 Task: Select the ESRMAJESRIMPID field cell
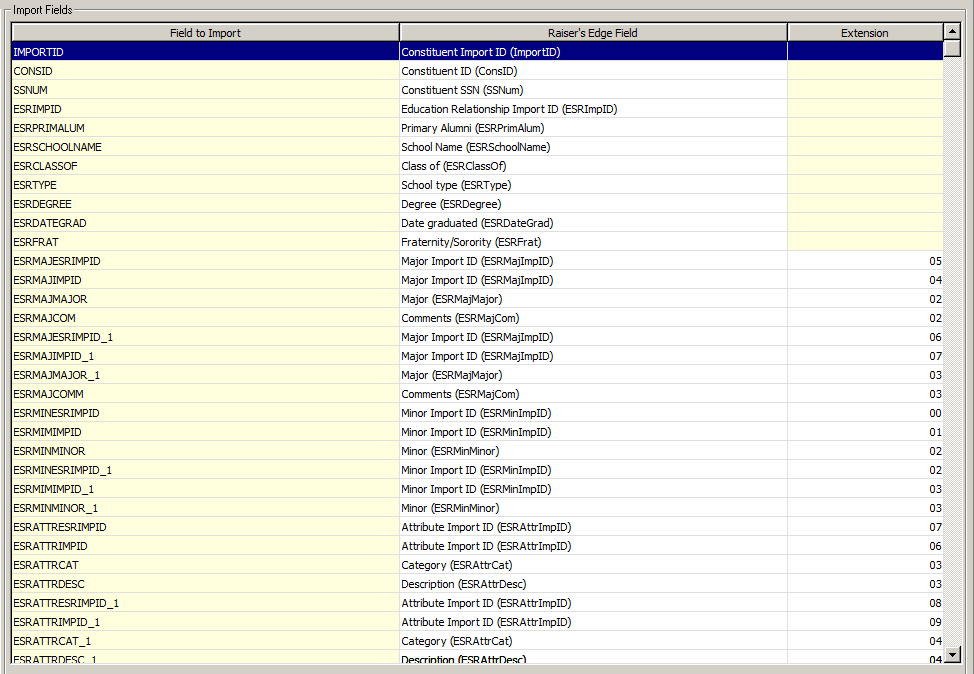[205, 261]
